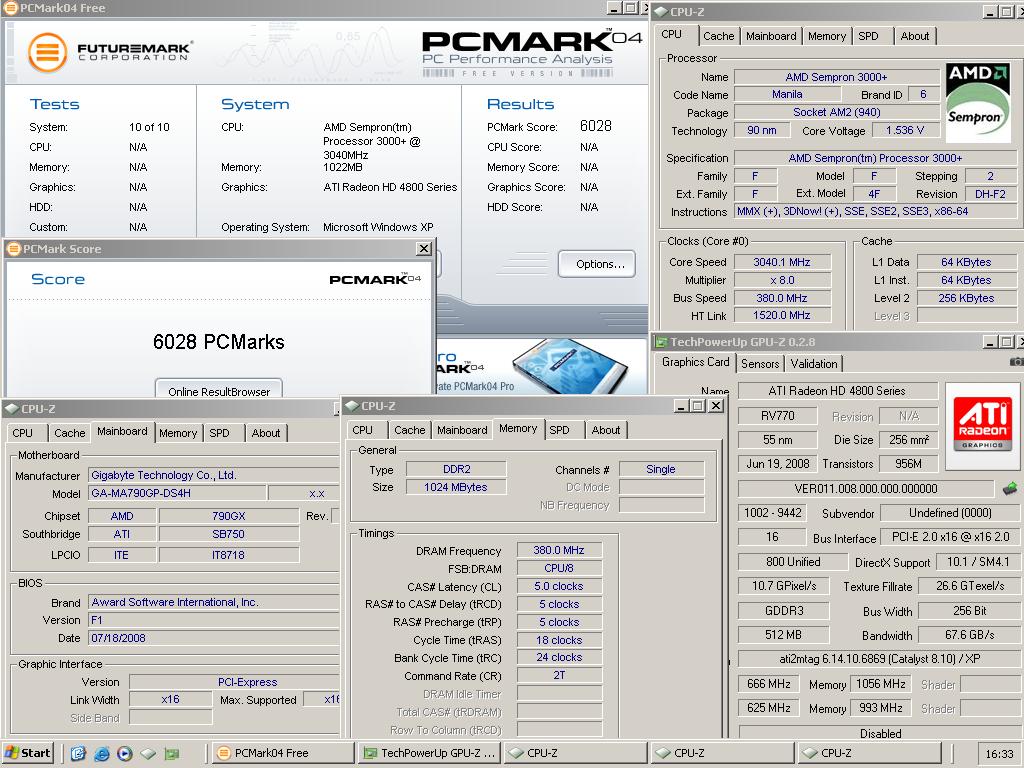
Task: Switch to PCMark04 Free taskbar button
Action: point(283,753)
